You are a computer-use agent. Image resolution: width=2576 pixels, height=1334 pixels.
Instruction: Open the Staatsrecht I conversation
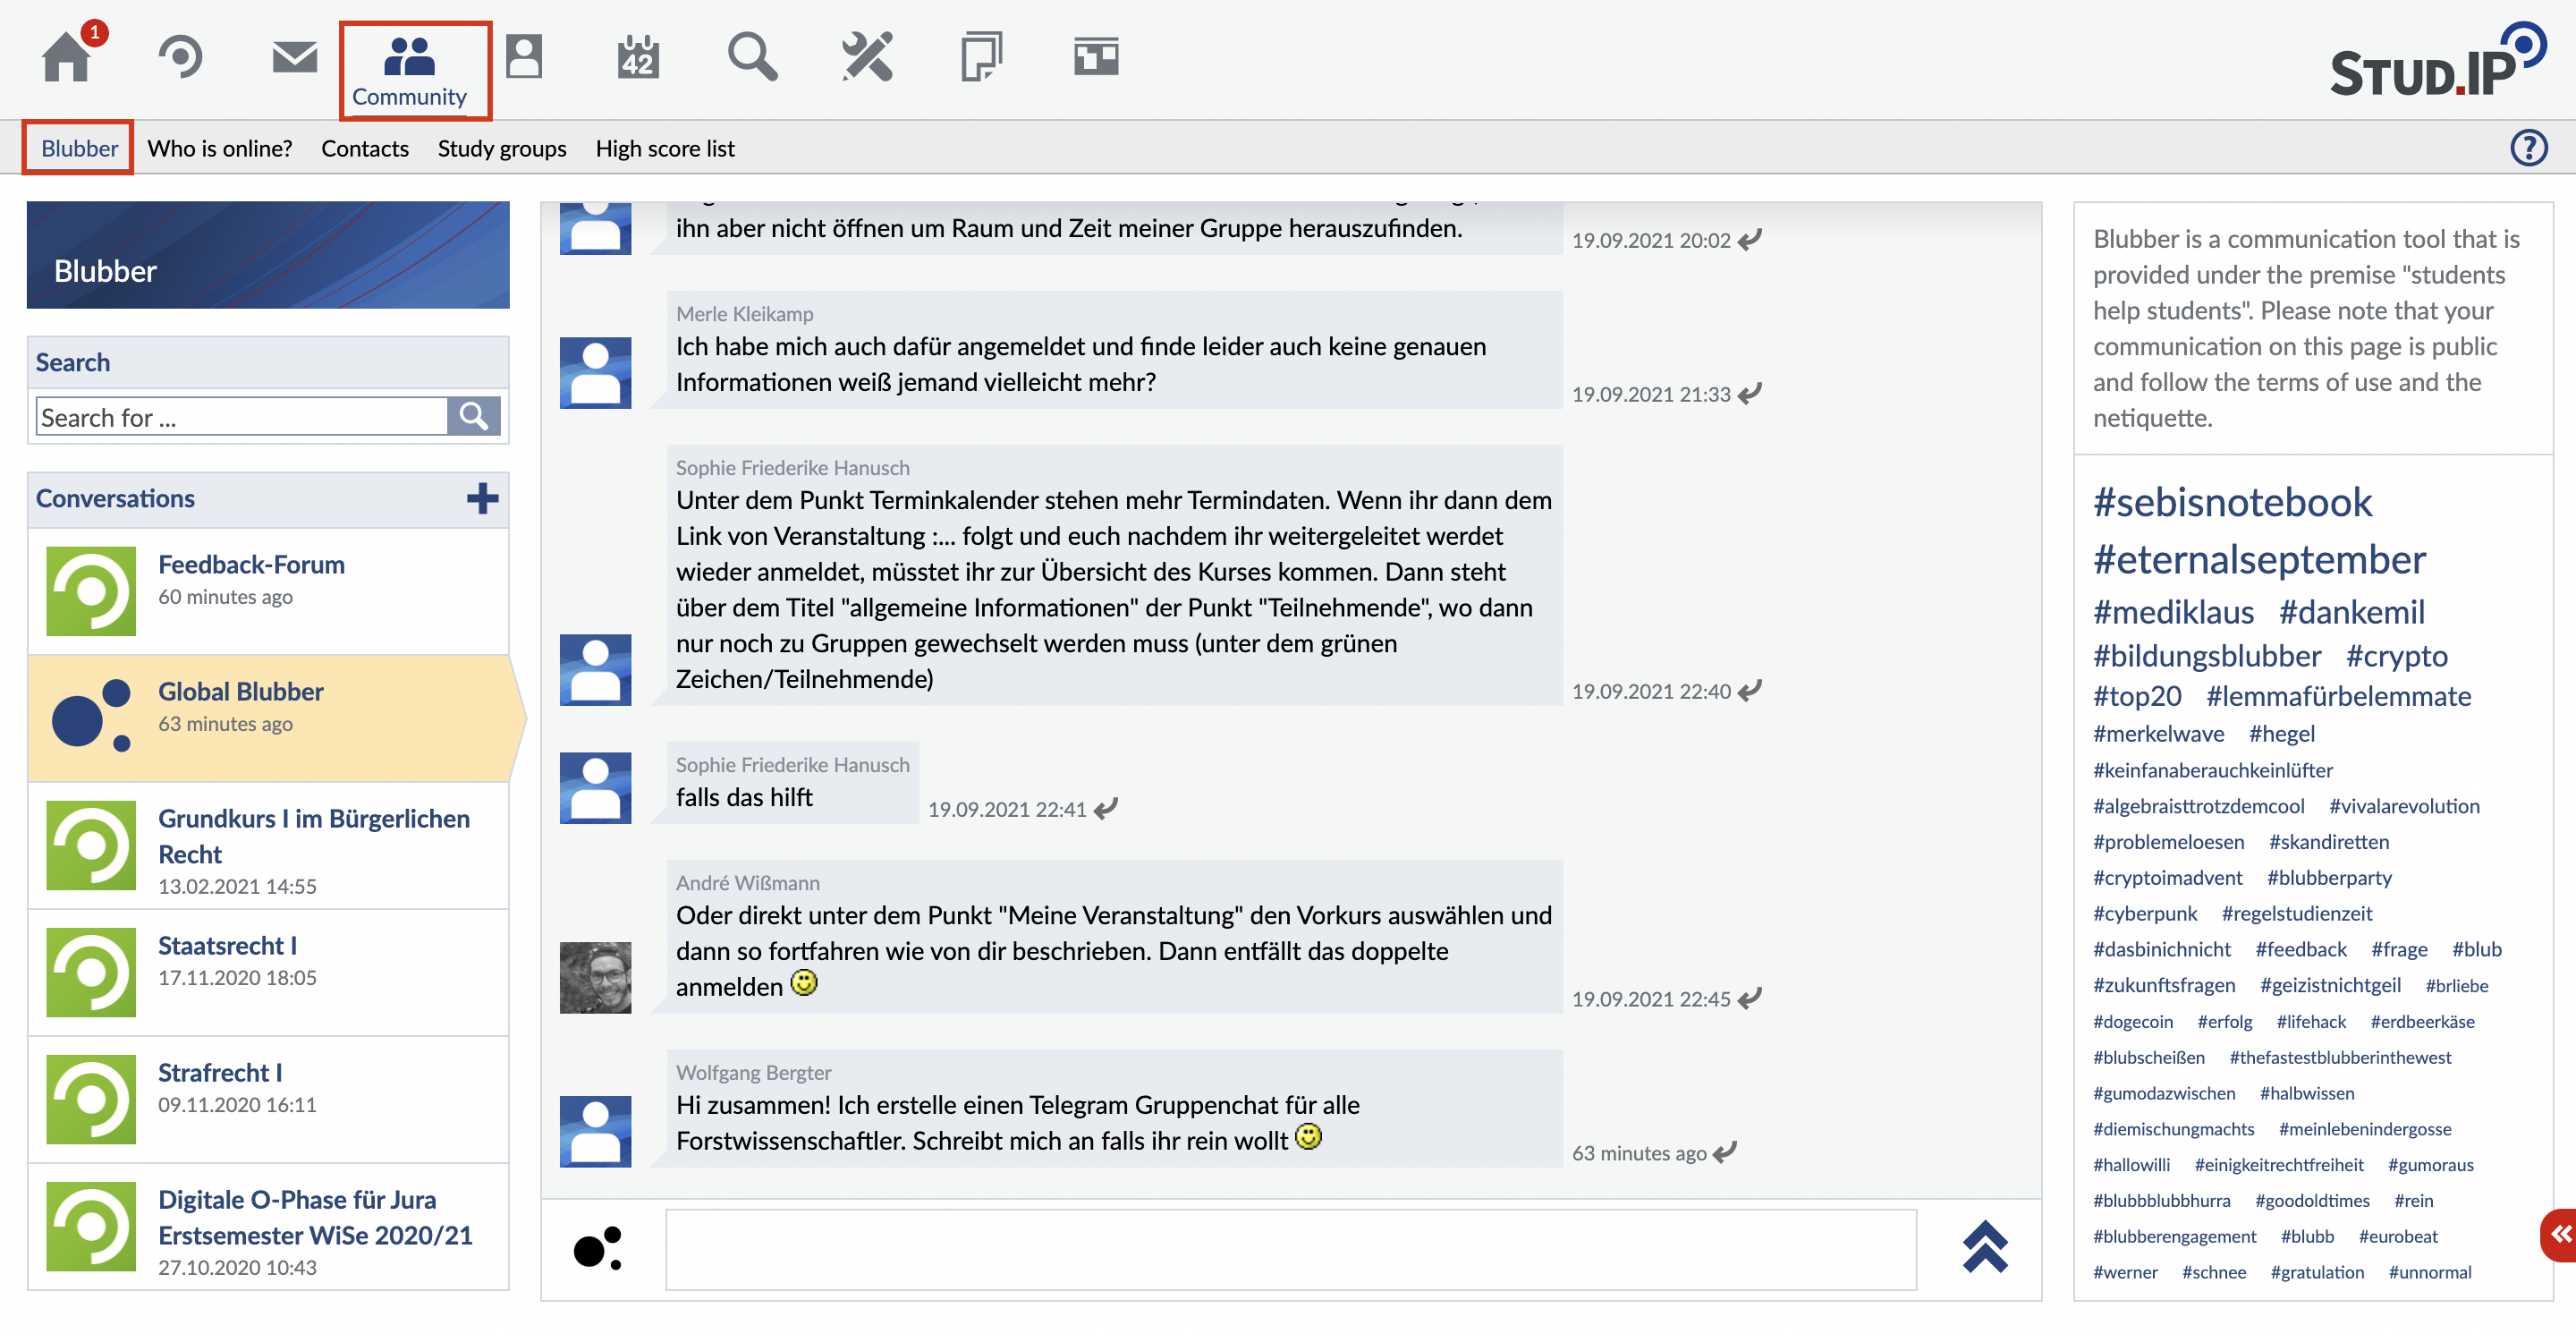pos(227,946)
